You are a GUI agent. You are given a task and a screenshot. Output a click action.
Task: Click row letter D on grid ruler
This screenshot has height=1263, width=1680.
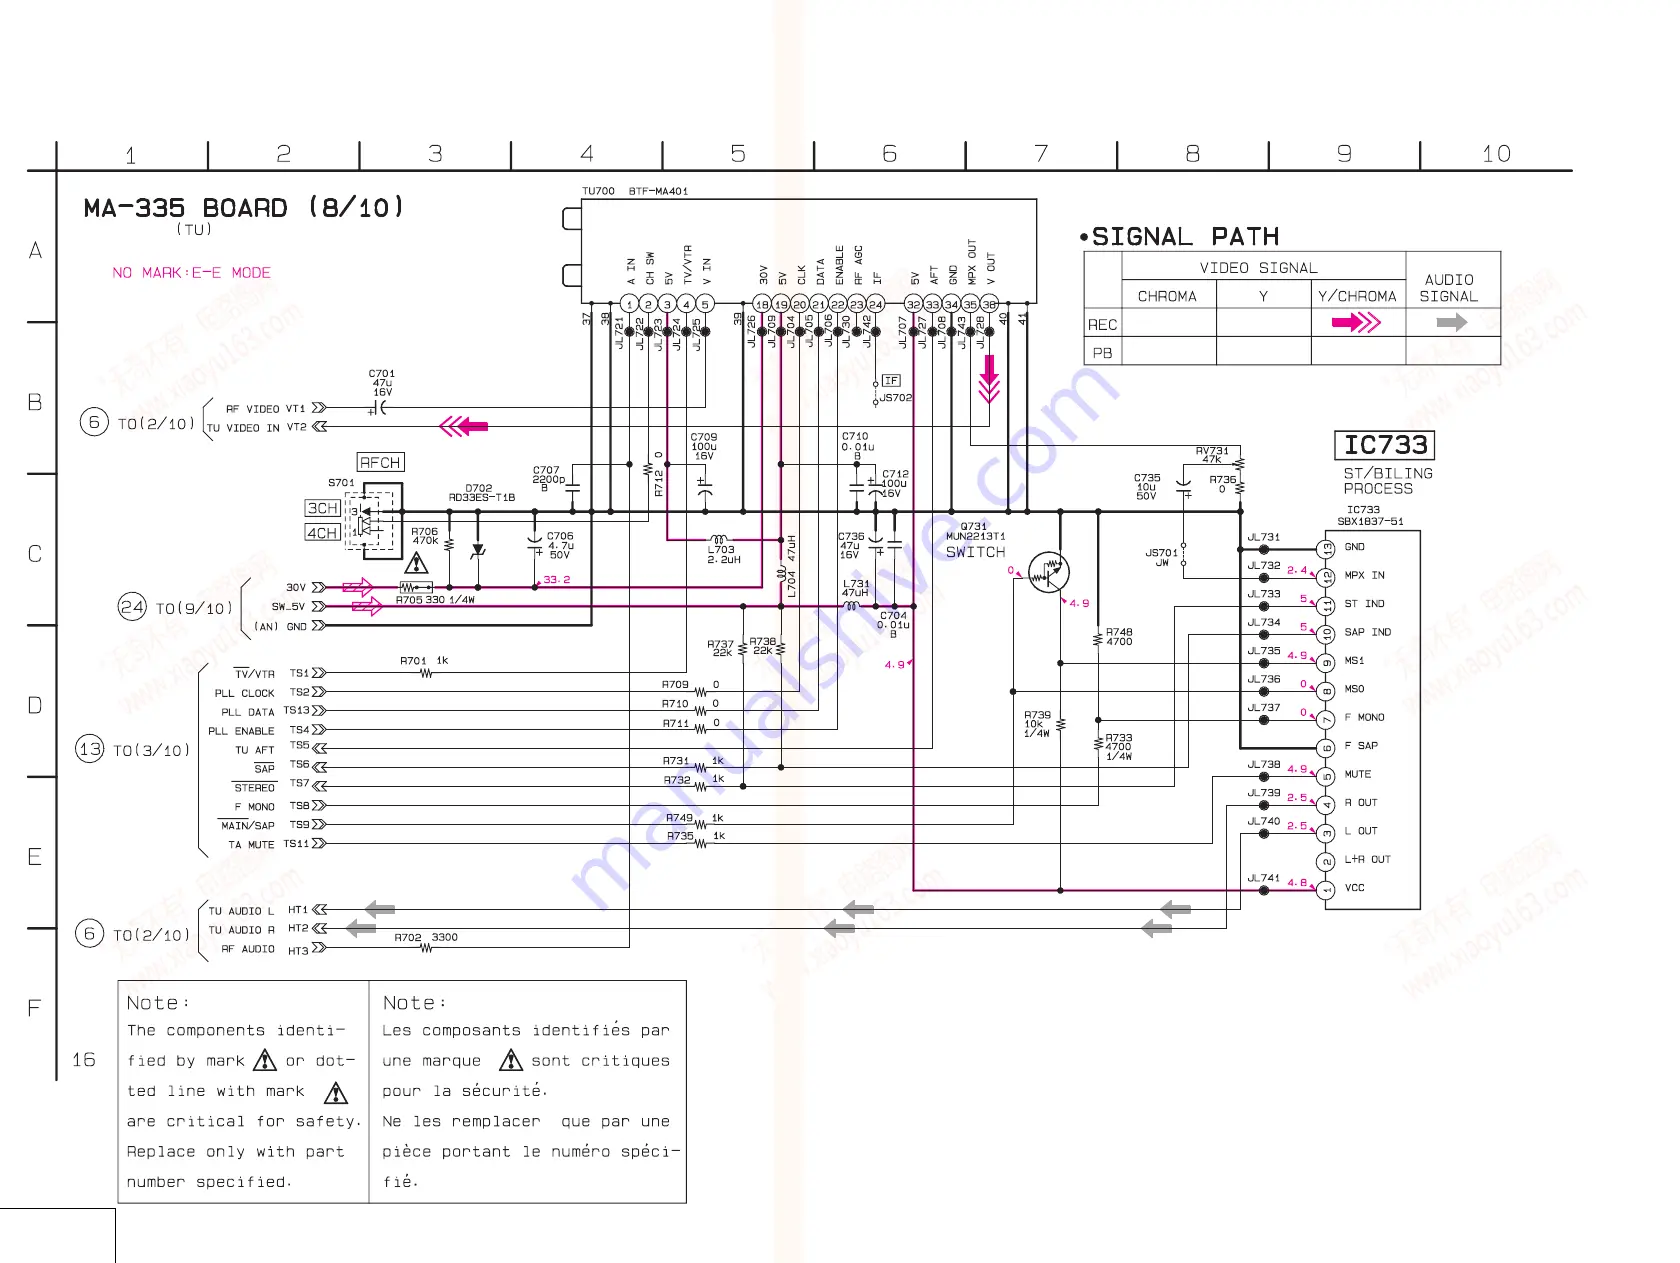35,705
